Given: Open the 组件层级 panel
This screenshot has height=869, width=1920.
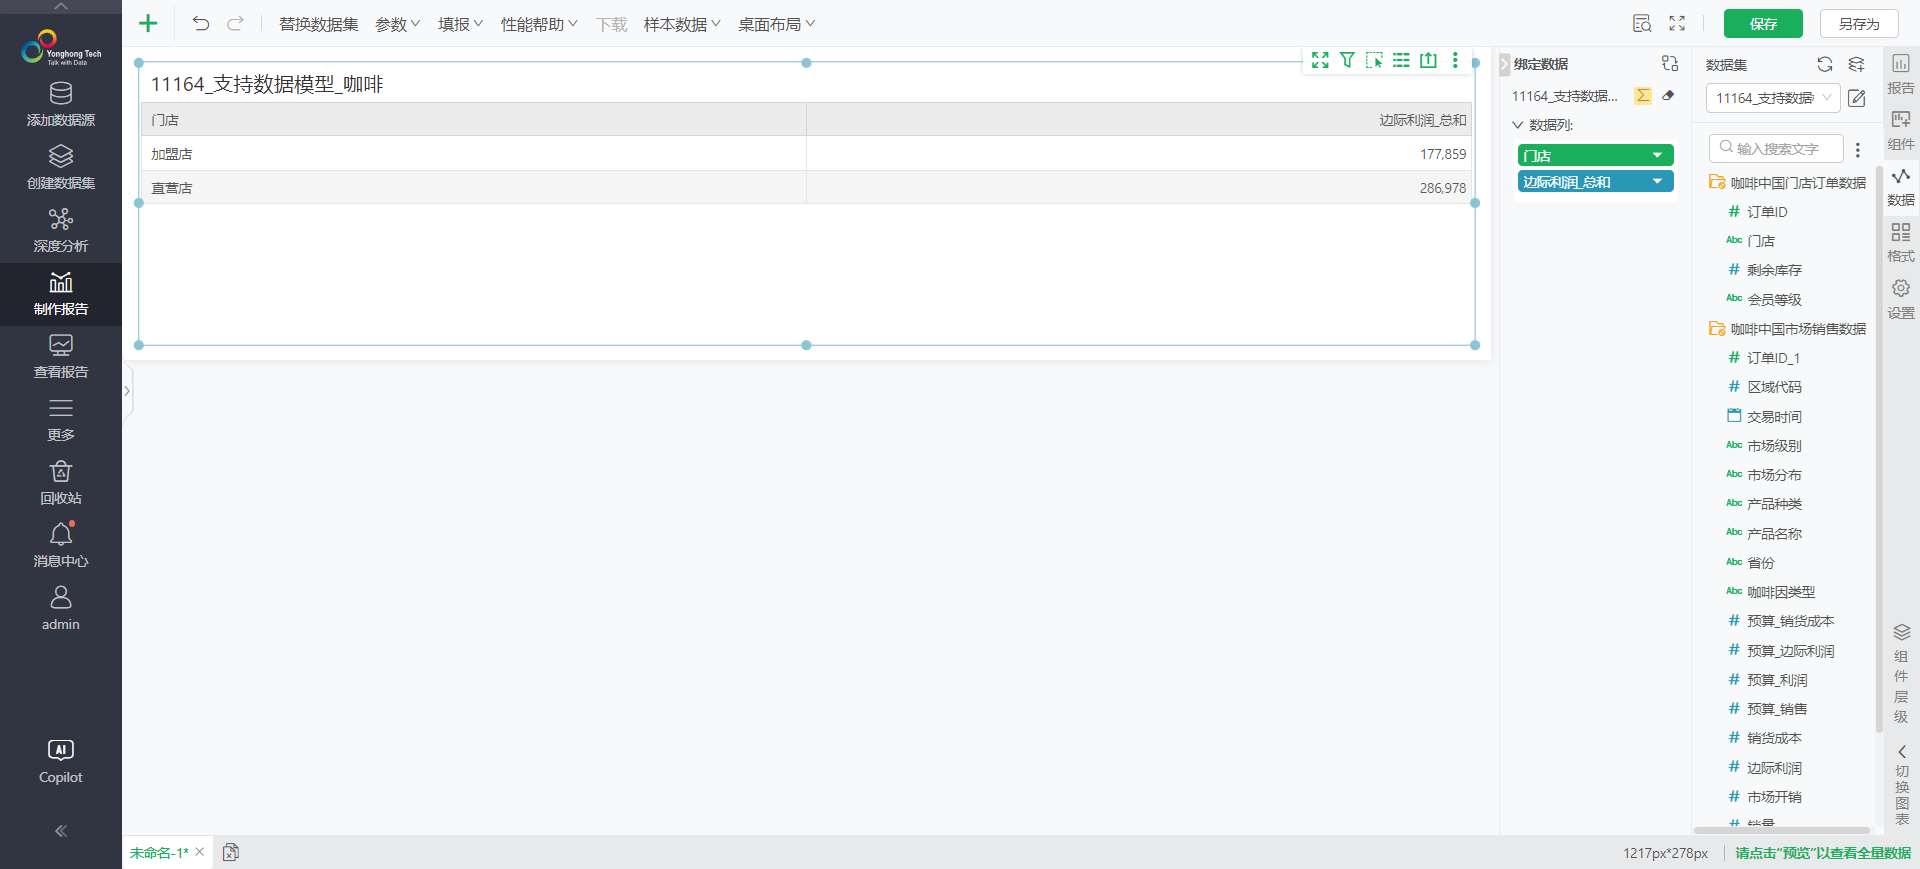Looking at the screenshot, I should (x=1901, y=673).
